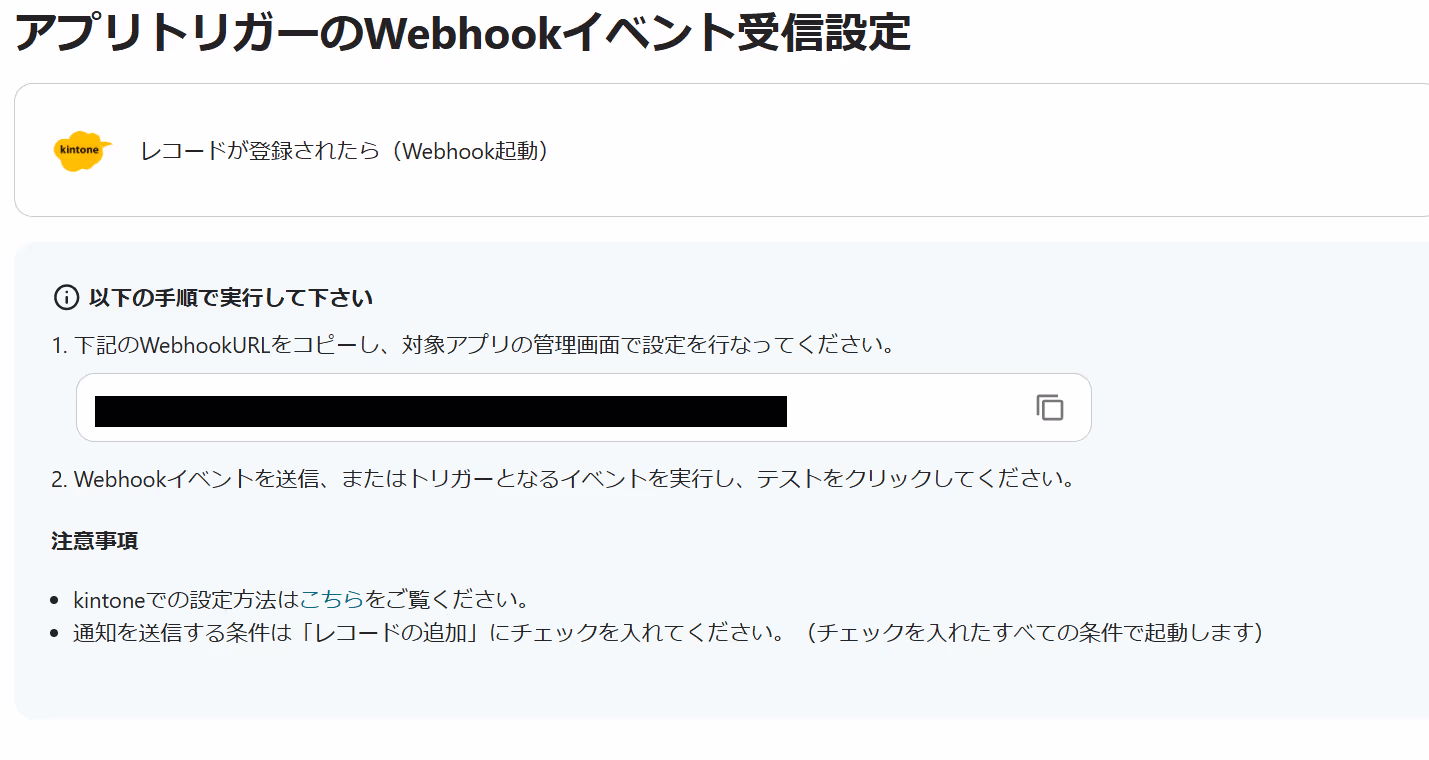This screenshot has width=1429, height=760.
Task: Click the info icon beside 以下の手順で実行して下さい
Action: [66, 298]
